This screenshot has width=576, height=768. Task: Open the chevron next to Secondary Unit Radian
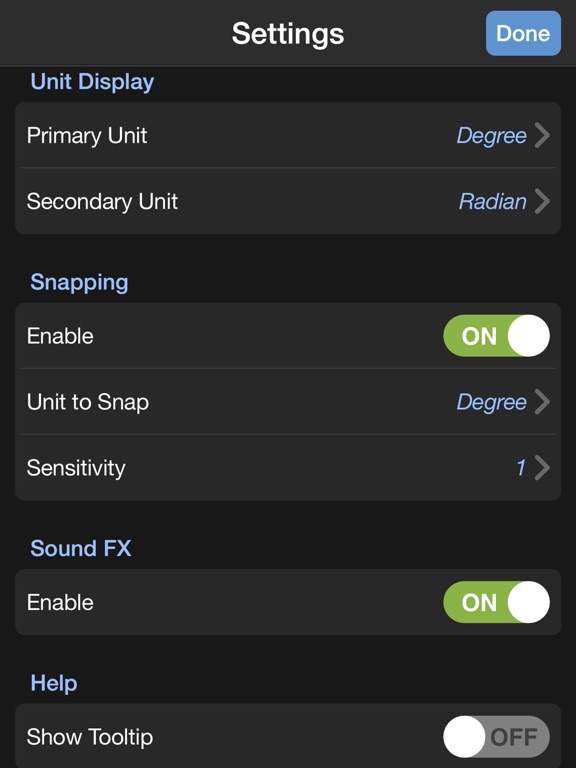click(x=542, y=201)
